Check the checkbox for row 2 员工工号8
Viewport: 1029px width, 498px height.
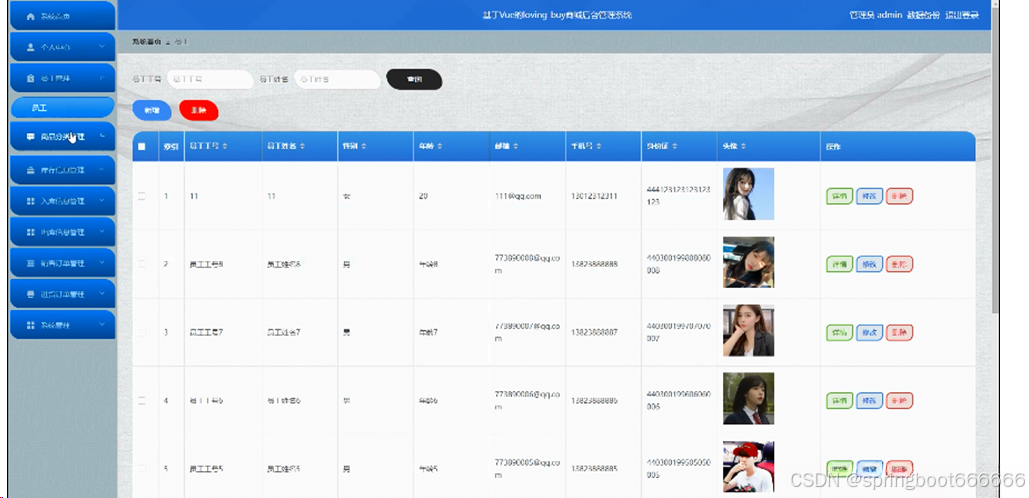(x=142, y=264)
